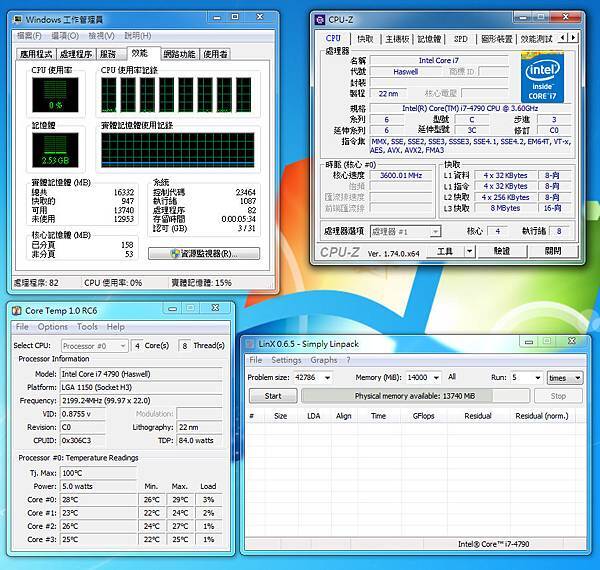Open 檔案(F) menu in Task Manager

[x=29, y=36]
